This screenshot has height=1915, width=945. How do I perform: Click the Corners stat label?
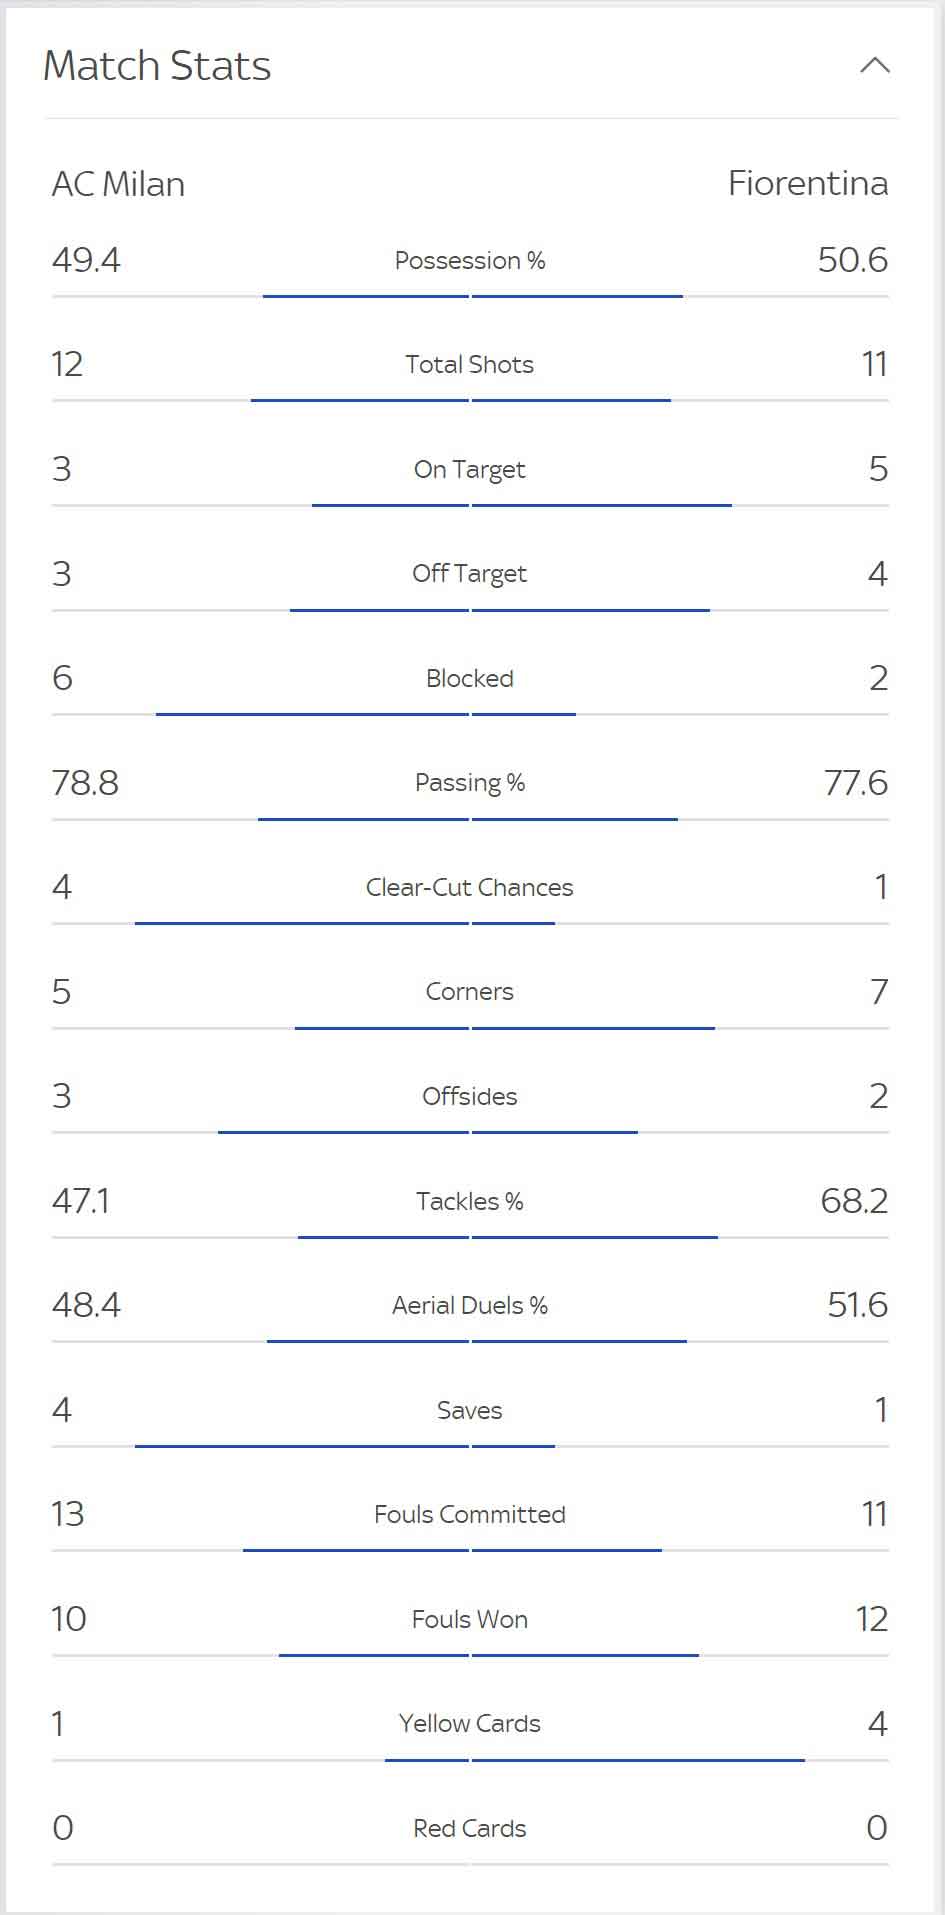pos(470,992)
